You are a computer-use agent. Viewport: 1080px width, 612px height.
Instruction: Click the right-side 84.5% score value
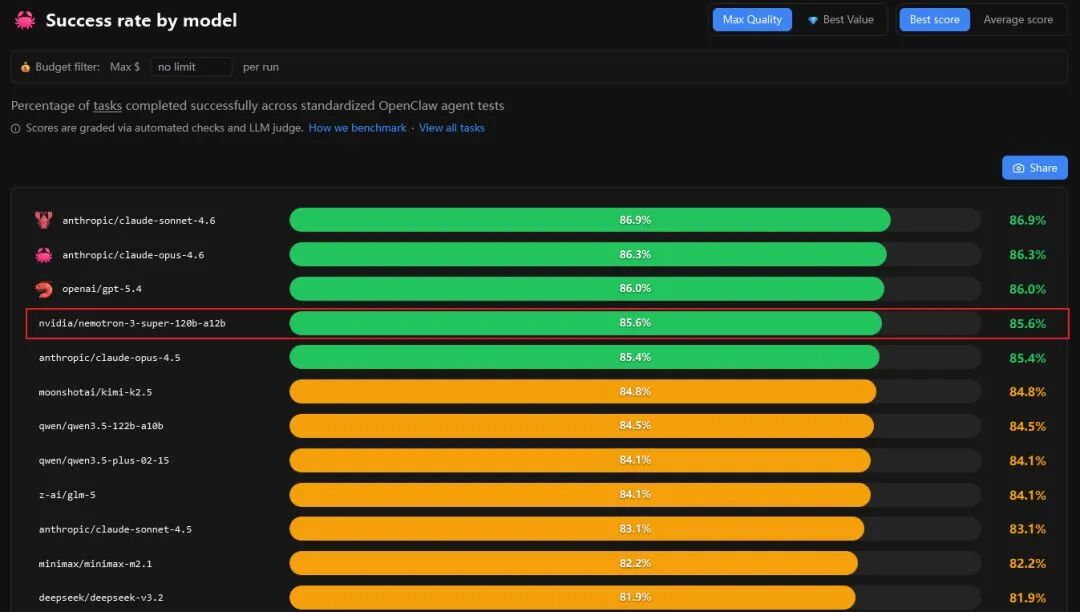[1027, 426]
